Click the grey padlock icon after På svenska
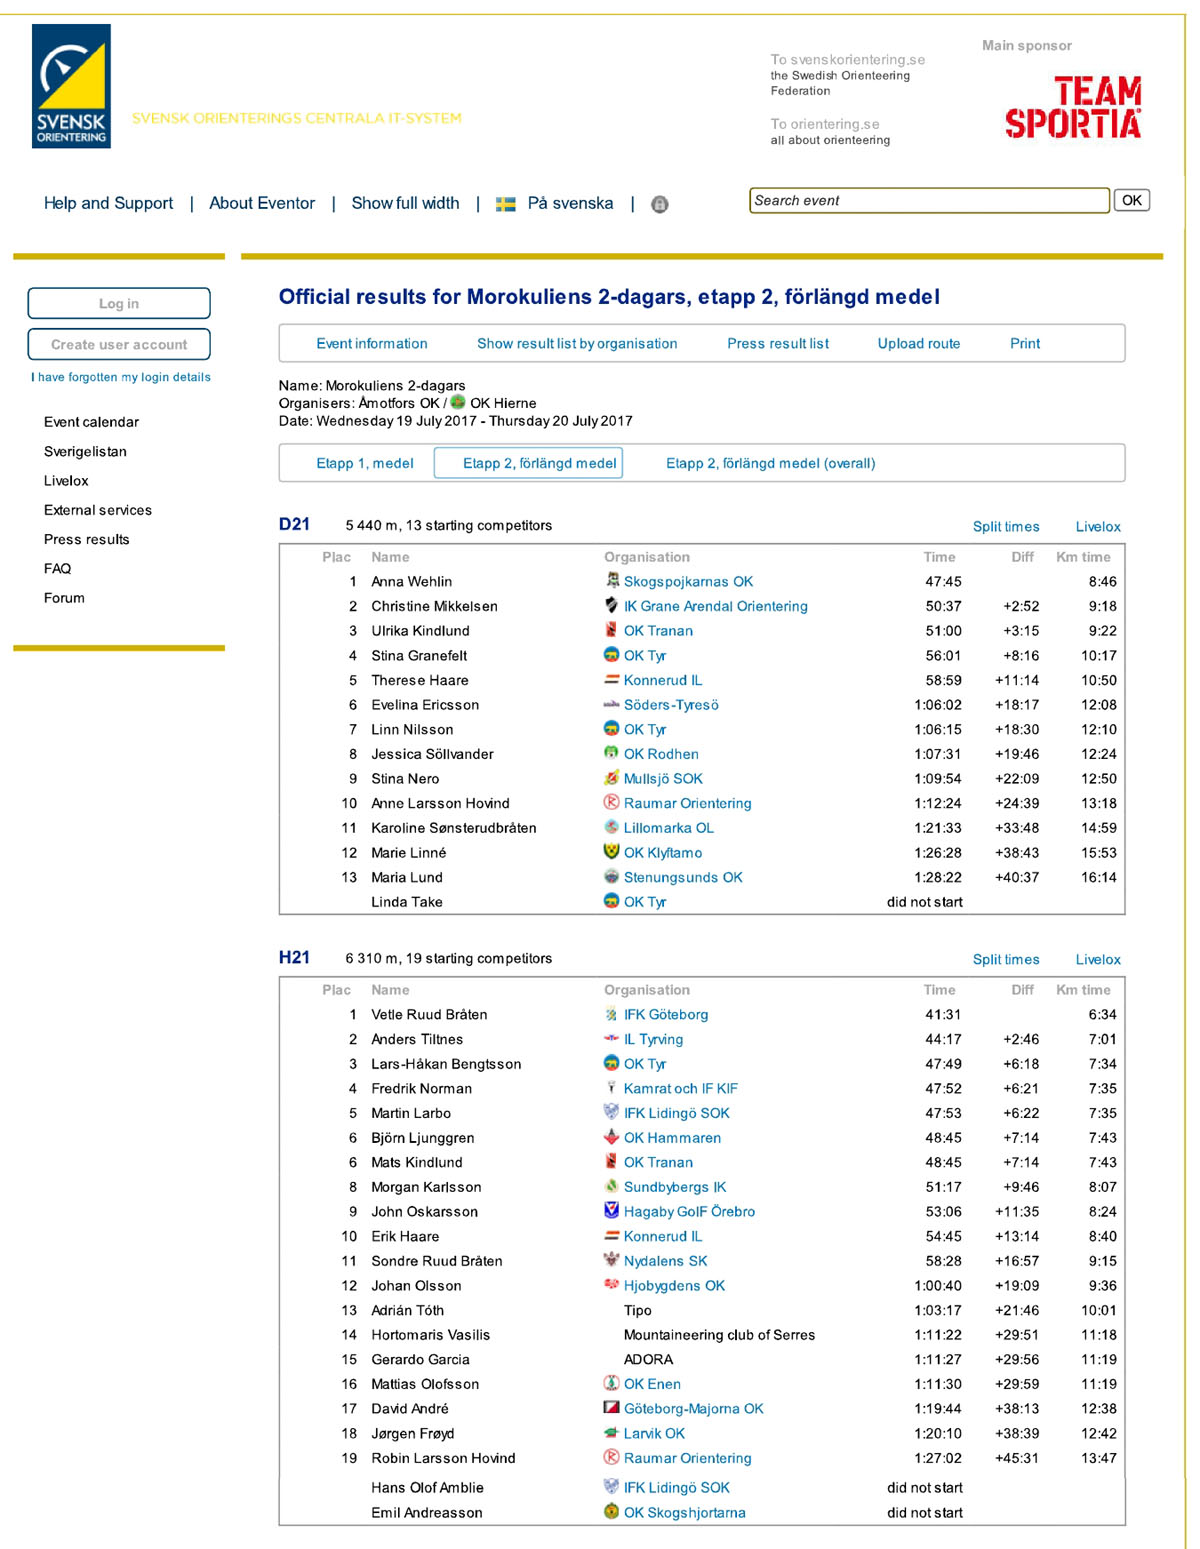This screenshot has width=1200, height=1549. [660, 204]
